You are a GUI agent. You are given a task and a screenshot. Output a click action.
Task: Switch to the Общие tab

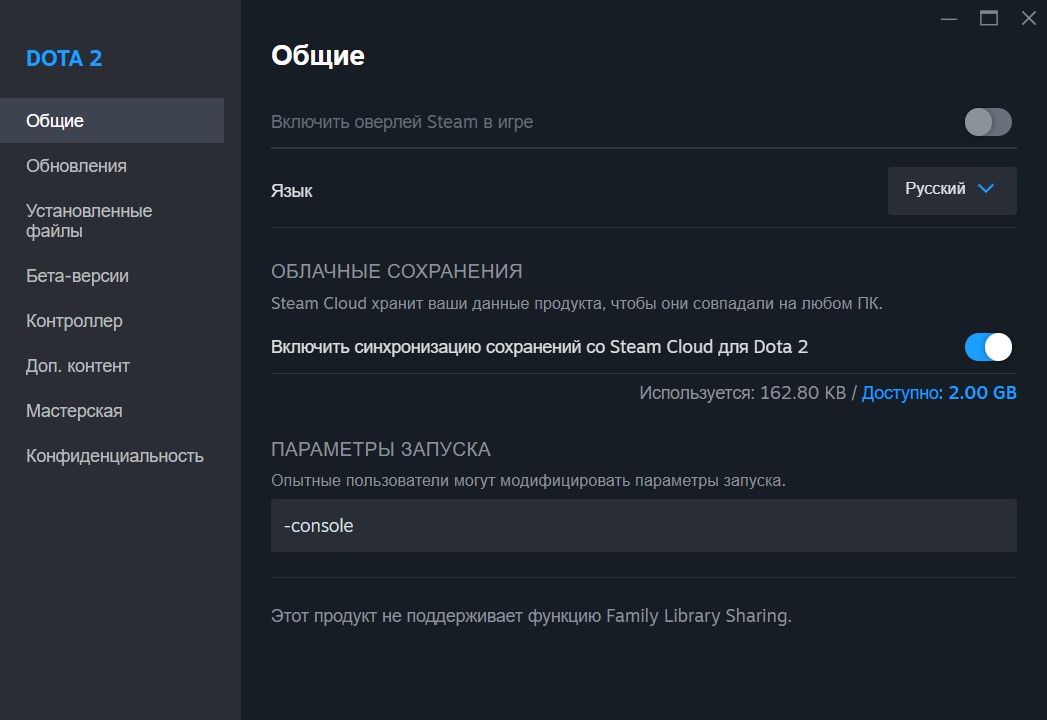coord(112,121)
